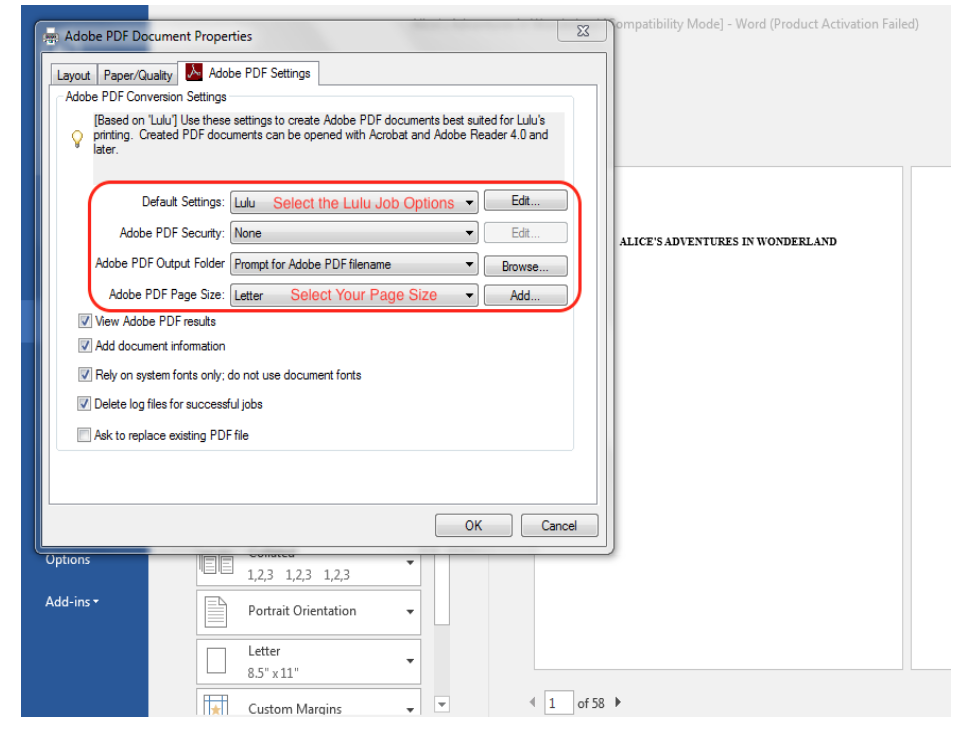Viewport: 970px width, 734px height.
Task: Click Browse button for output folder
Action: [525, 267]
